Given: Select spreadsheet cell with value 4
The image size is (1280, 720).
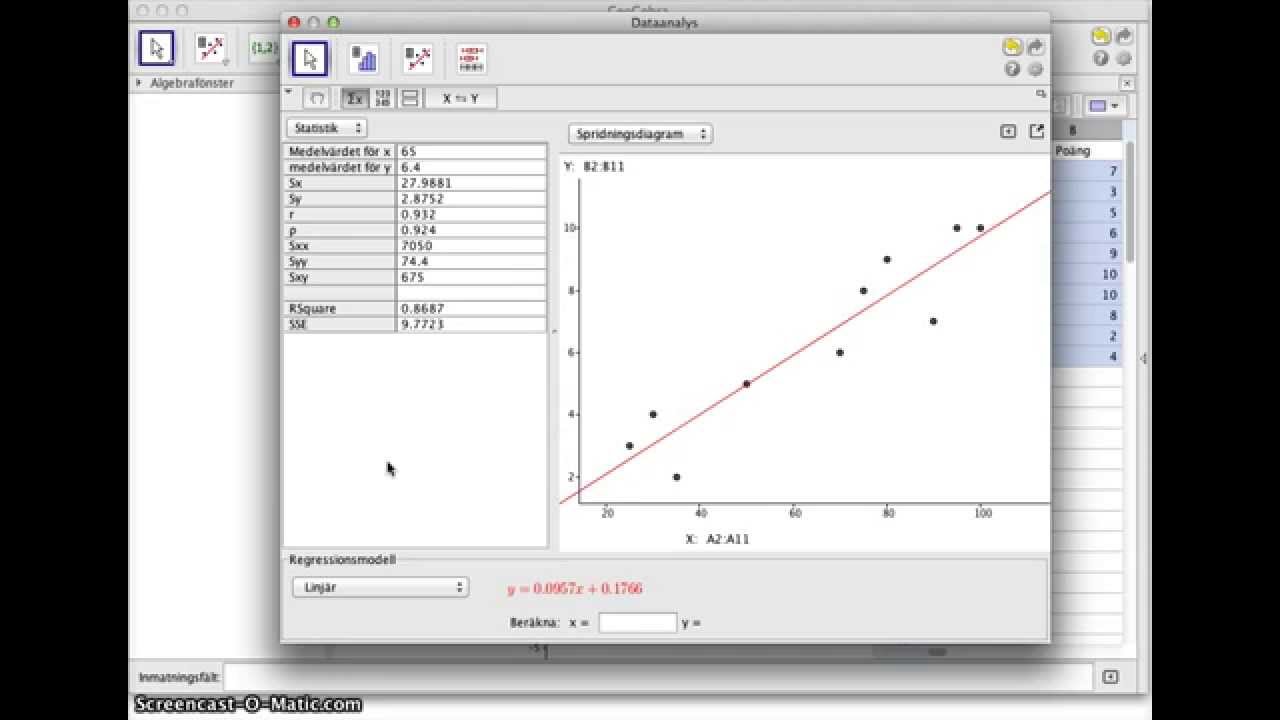Looking at the screenshot, I should [x=1087, y=357].
